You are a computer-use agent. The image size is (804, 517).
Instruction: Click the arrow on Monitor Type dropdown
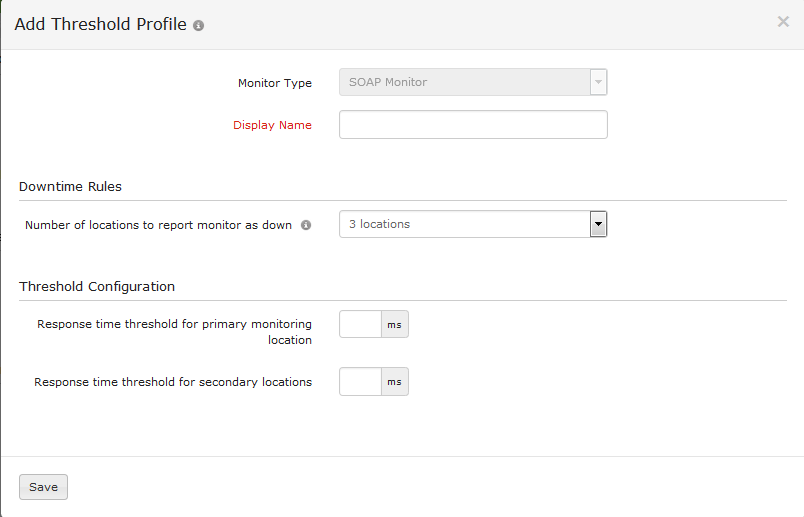(598, 82)
